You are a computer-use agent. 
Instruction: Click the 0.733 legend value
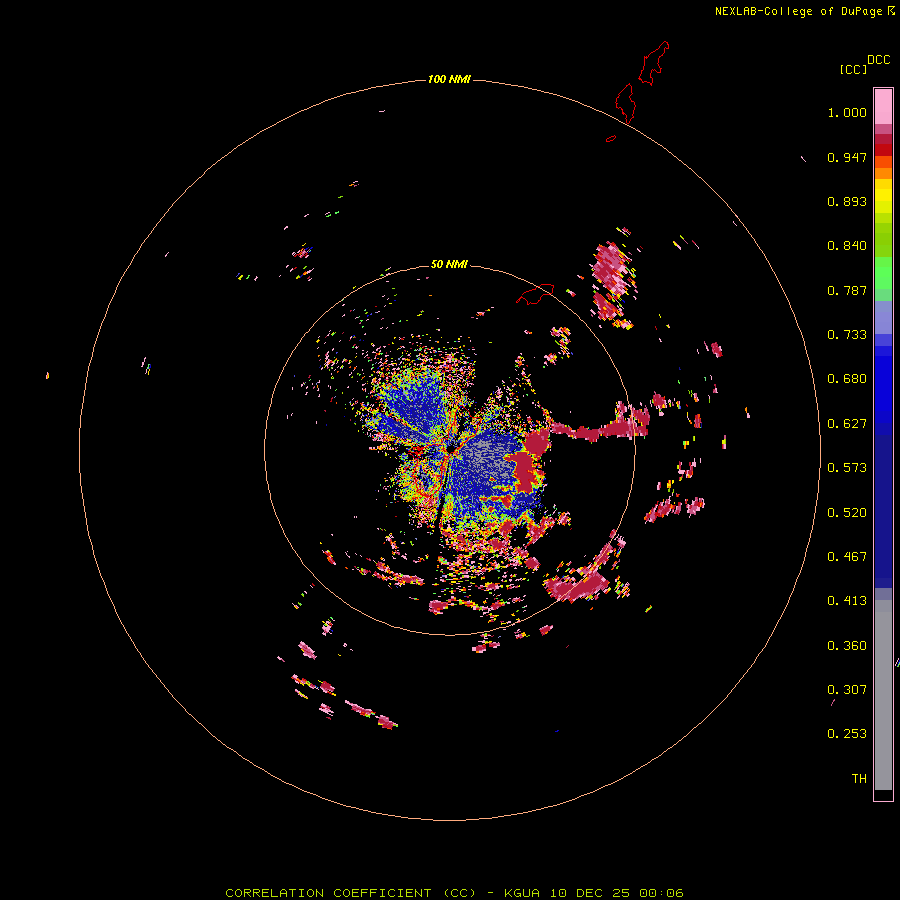coord(847,335)
